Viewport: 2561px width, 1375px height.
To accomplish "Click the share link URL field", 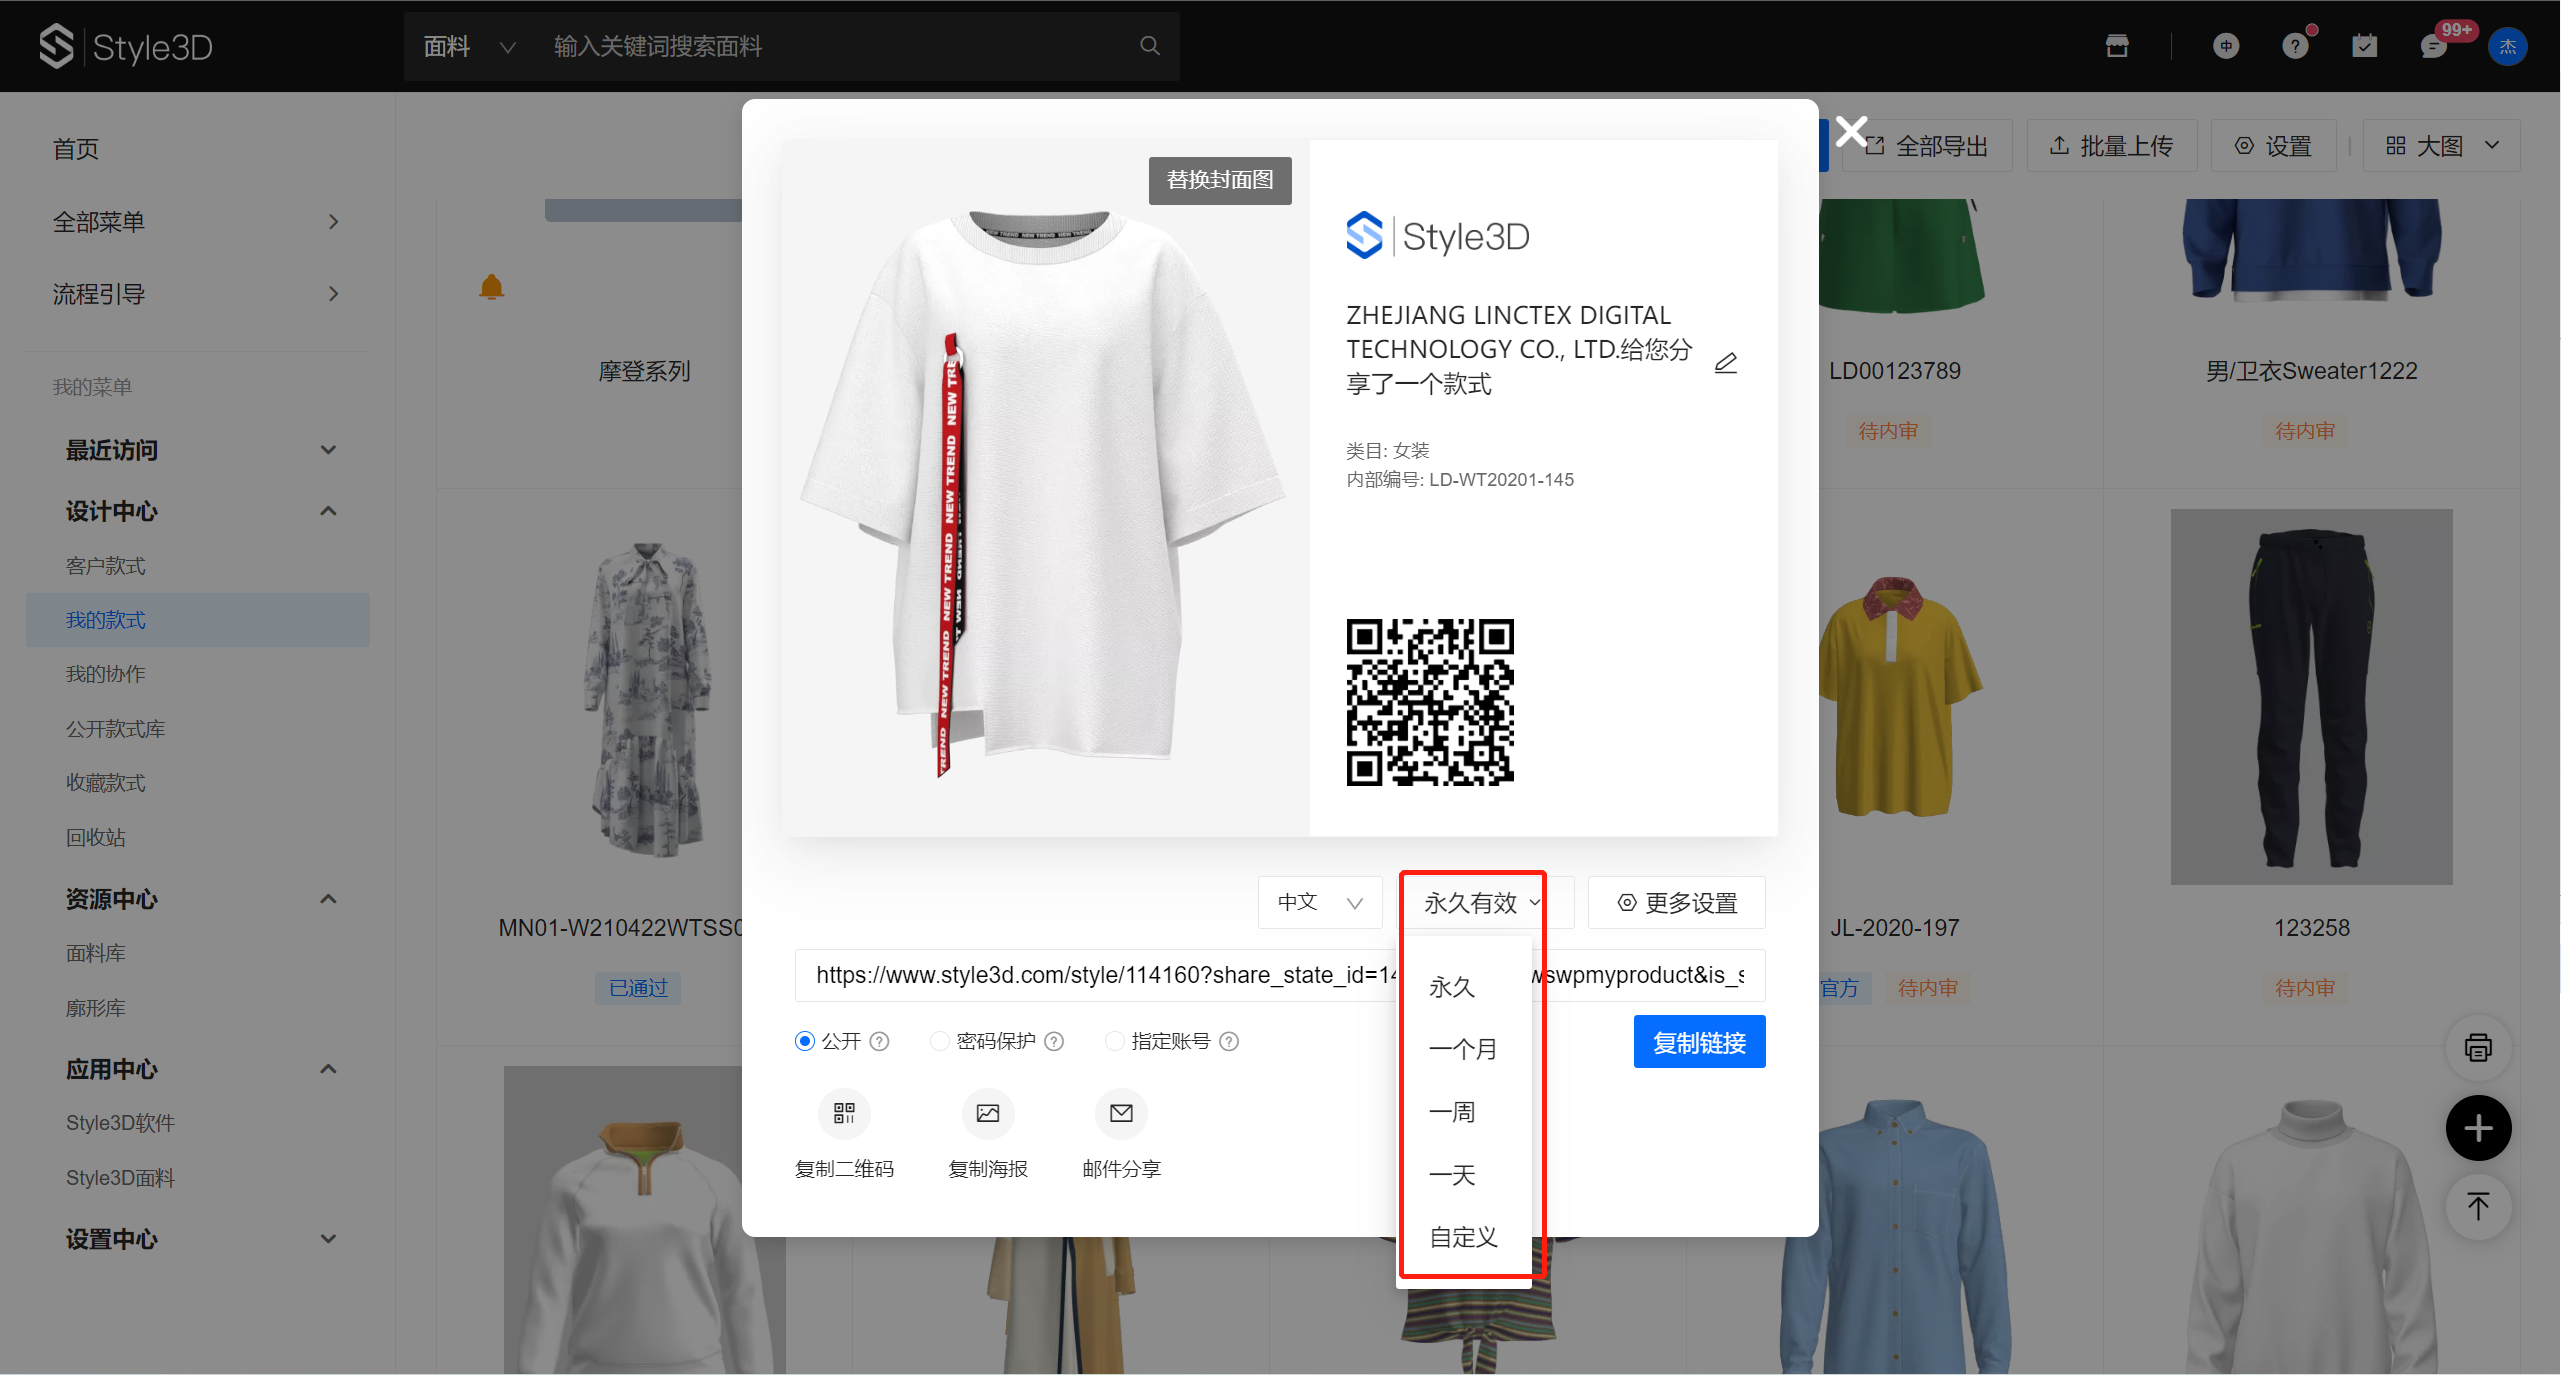I will pyautogui.click(x=1280, y=975).
